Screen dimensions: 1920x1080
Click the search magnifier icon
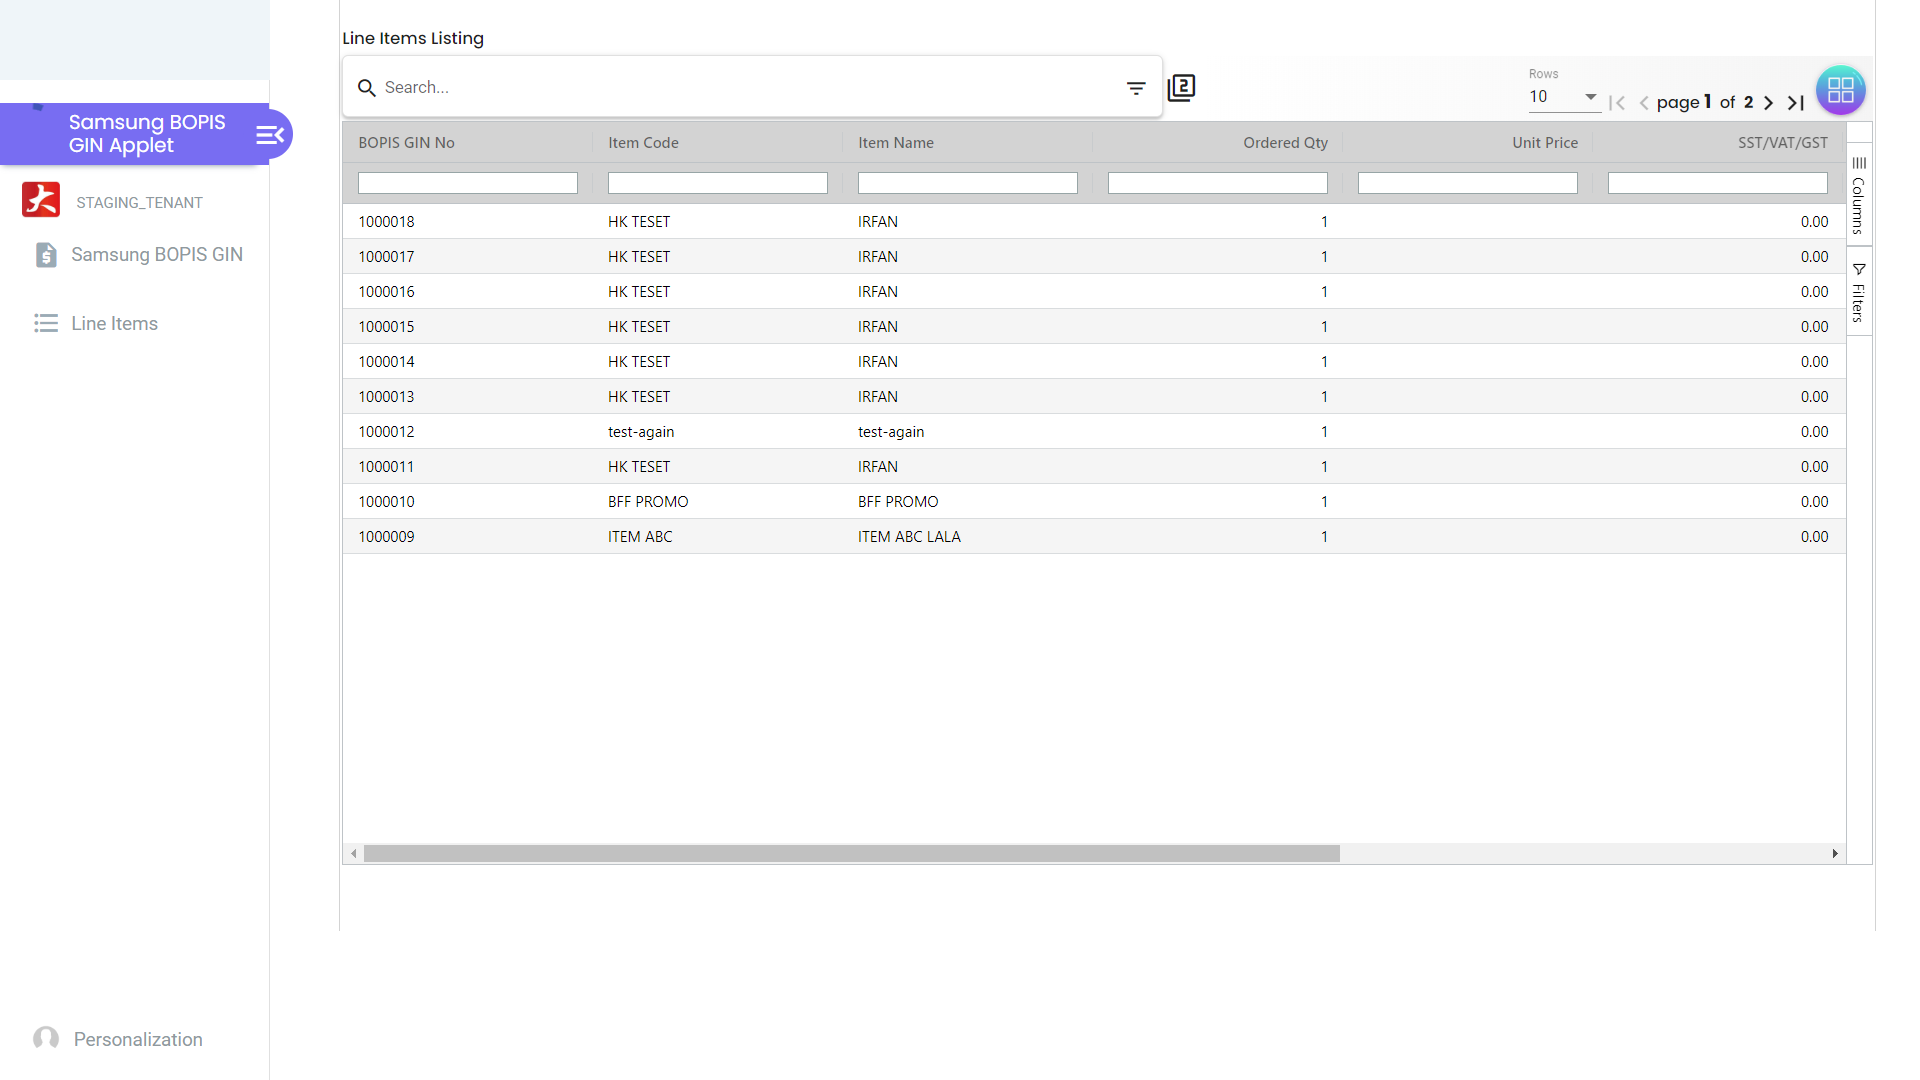[x=367, y=88]
